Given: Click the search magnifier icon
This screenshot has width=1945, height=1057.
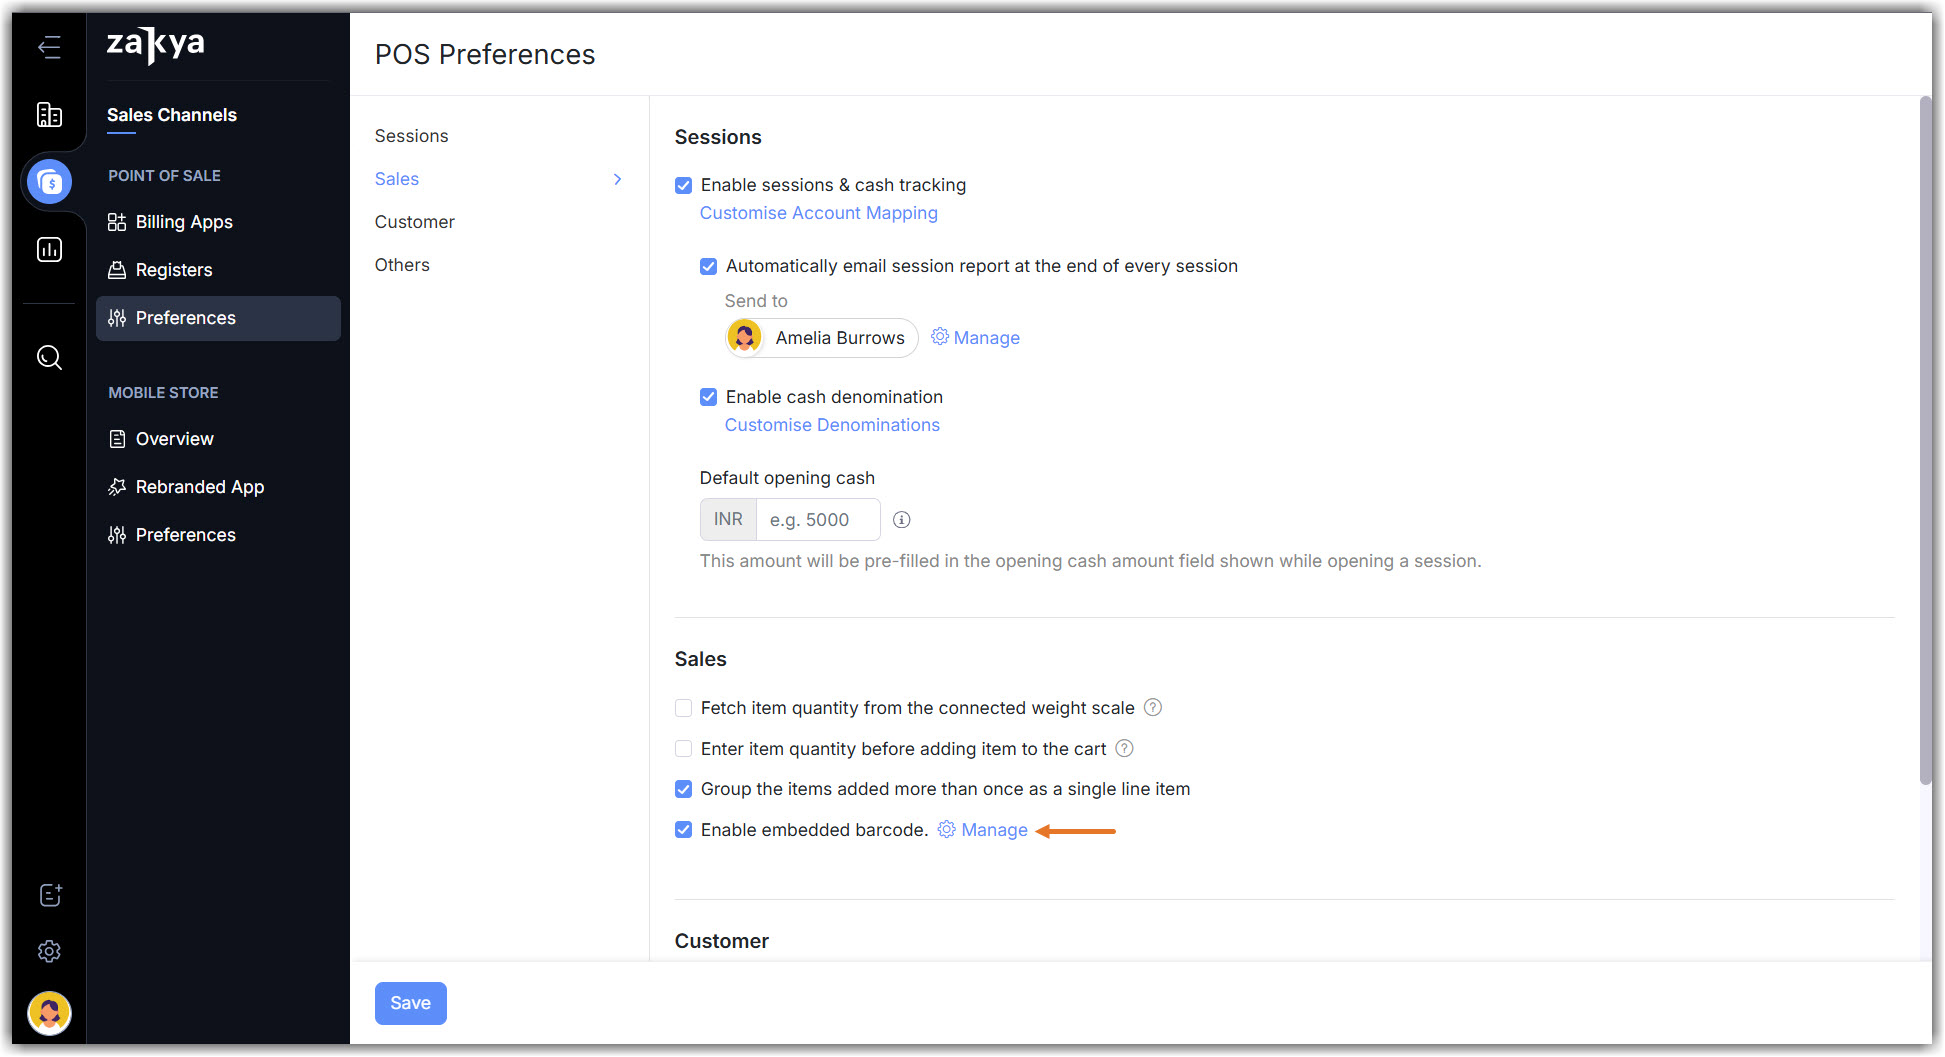Looking at the screenshot, I should pyautogui.click(x=49, y=357).
